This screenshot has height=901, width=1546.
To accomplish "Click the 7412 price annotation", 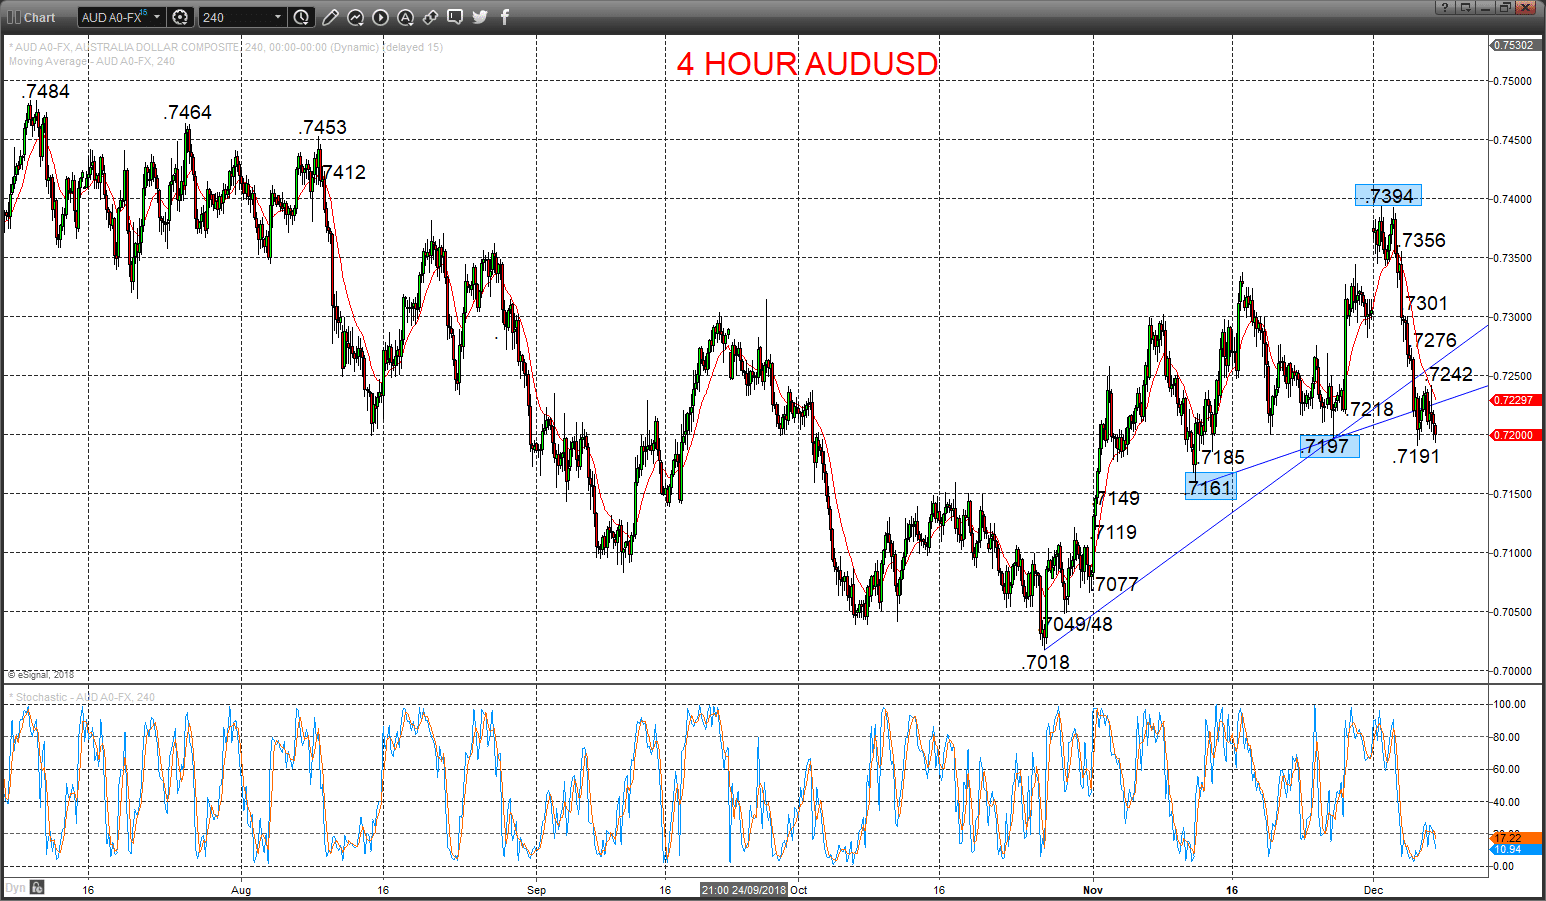I will [x=344, y=173].
